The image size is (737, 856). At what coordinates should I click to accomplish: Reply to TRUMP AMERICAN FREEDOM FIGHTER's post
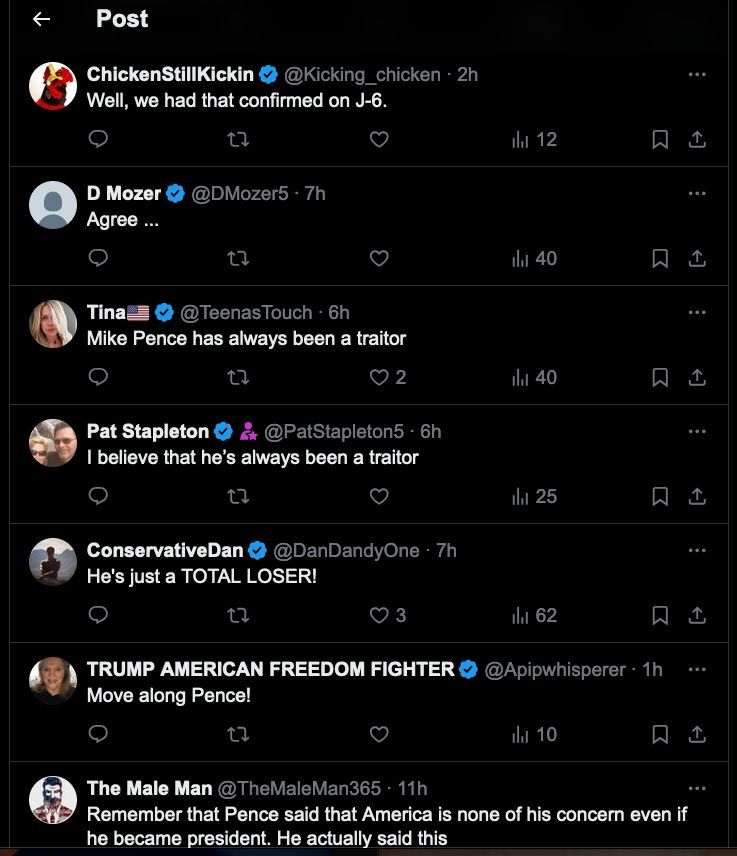point(98,735)
